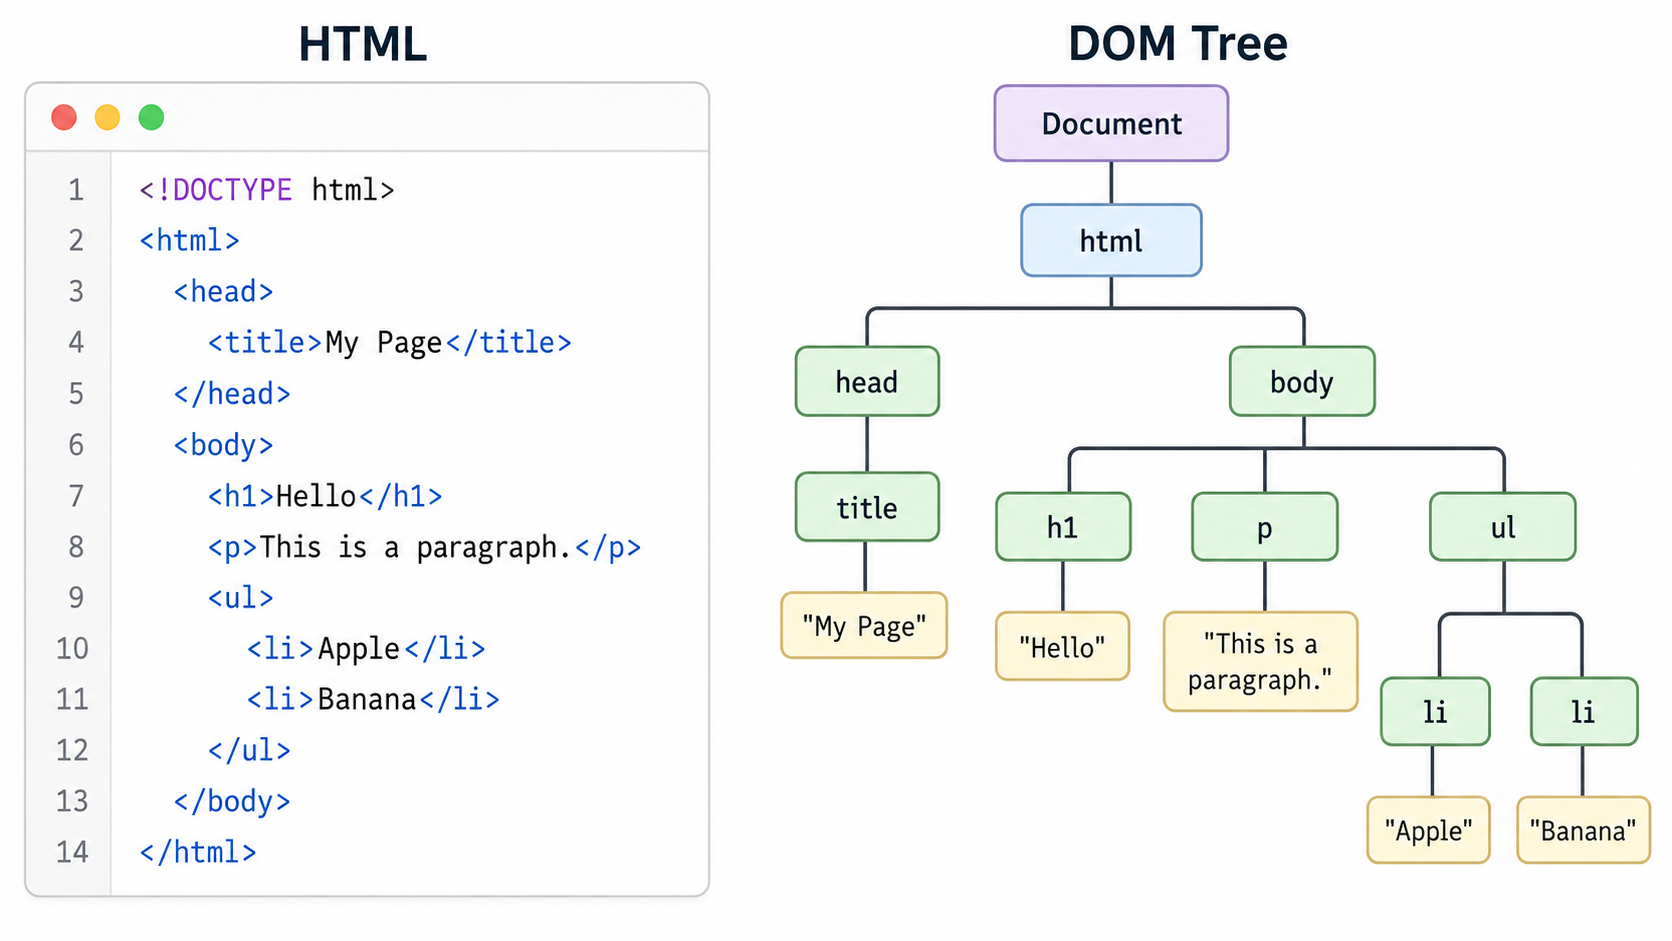Select the Document node in DOM tree
This screenshot has width=1672, height=941.
point(1111,124)
